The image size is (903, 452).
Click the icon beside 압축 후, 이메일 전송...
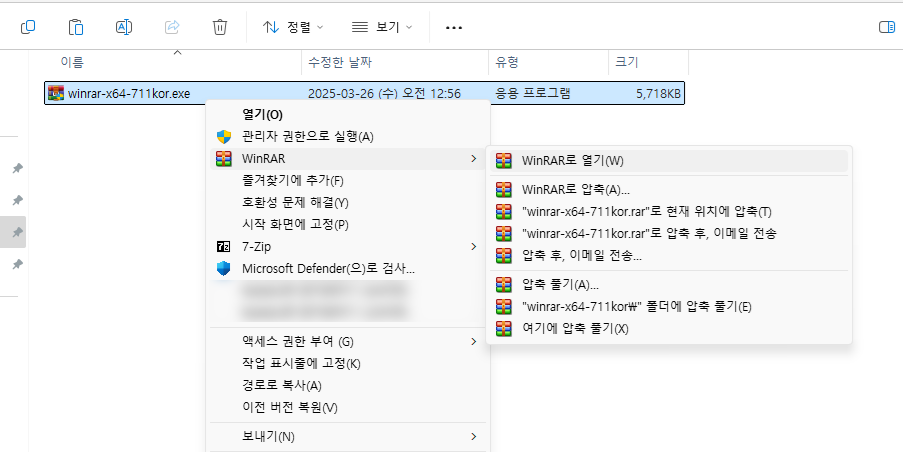tap(504, 255)
